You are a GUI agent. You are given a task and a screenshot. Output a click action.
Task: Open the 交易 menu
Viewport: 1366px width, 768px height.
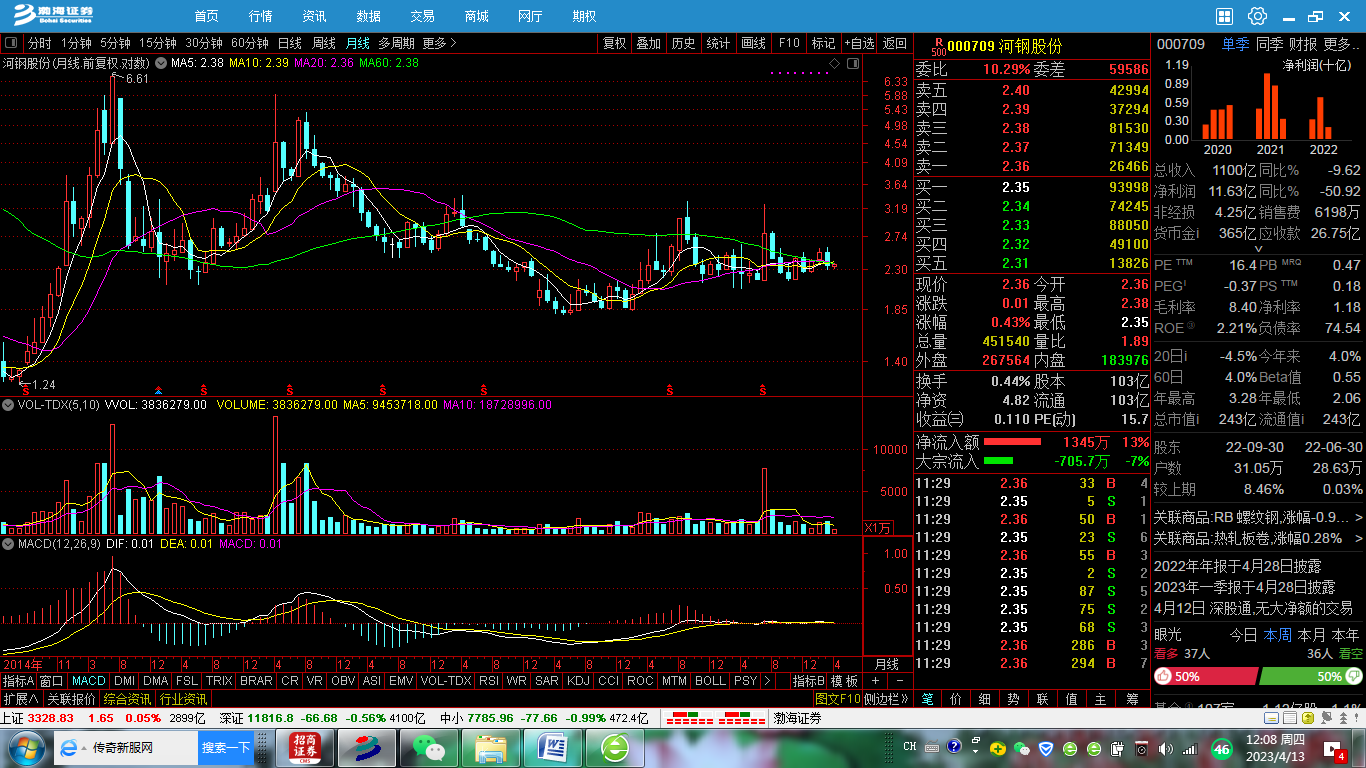[x=422, y=16]
